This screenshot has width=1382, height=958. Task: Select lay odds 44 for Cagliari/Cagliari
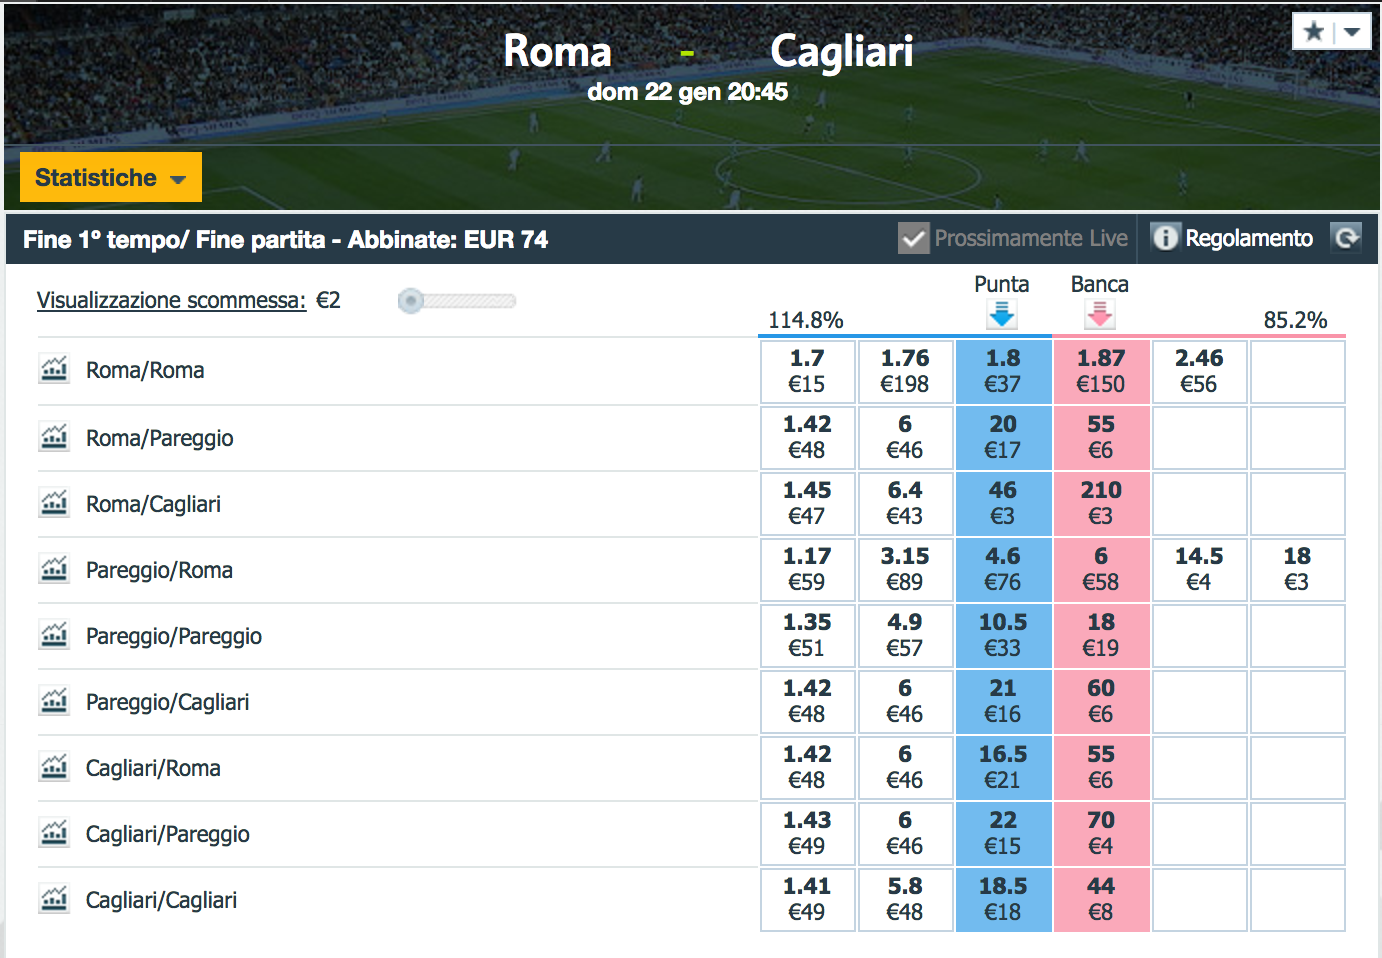click(x=1101, y=899)
